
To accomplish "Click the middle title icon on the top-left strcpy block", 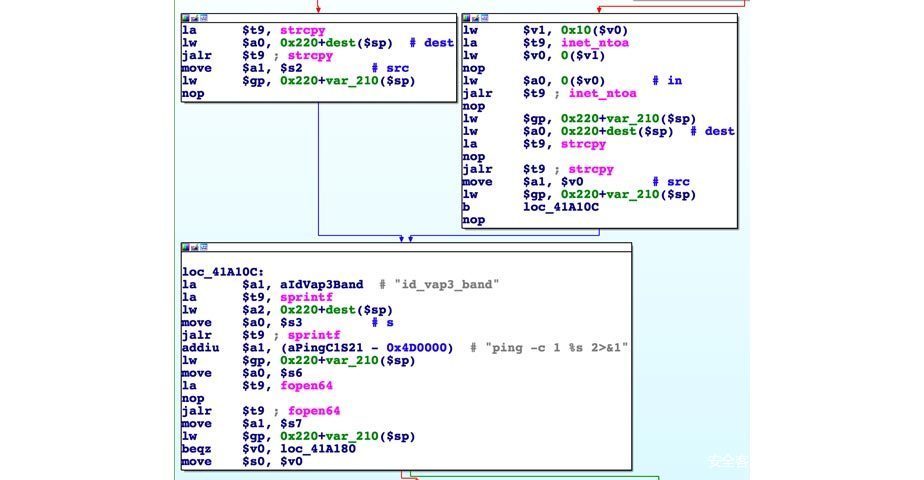I will (196, 18).
